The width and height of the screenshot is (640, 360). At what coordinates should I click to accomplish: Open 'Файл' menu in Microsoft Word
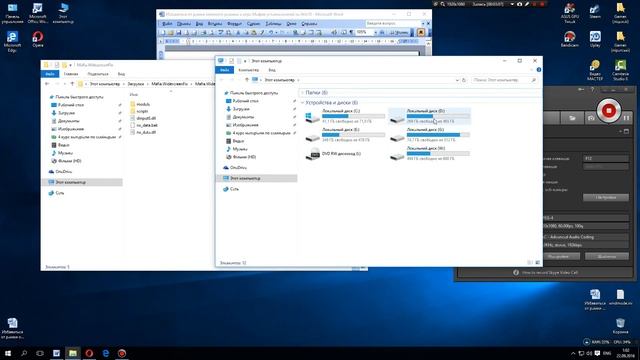(167, 24)
